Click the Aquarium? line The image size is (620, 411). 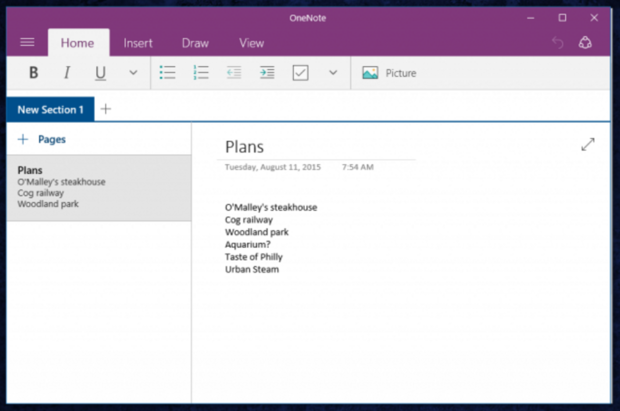(x=248, y=244)
